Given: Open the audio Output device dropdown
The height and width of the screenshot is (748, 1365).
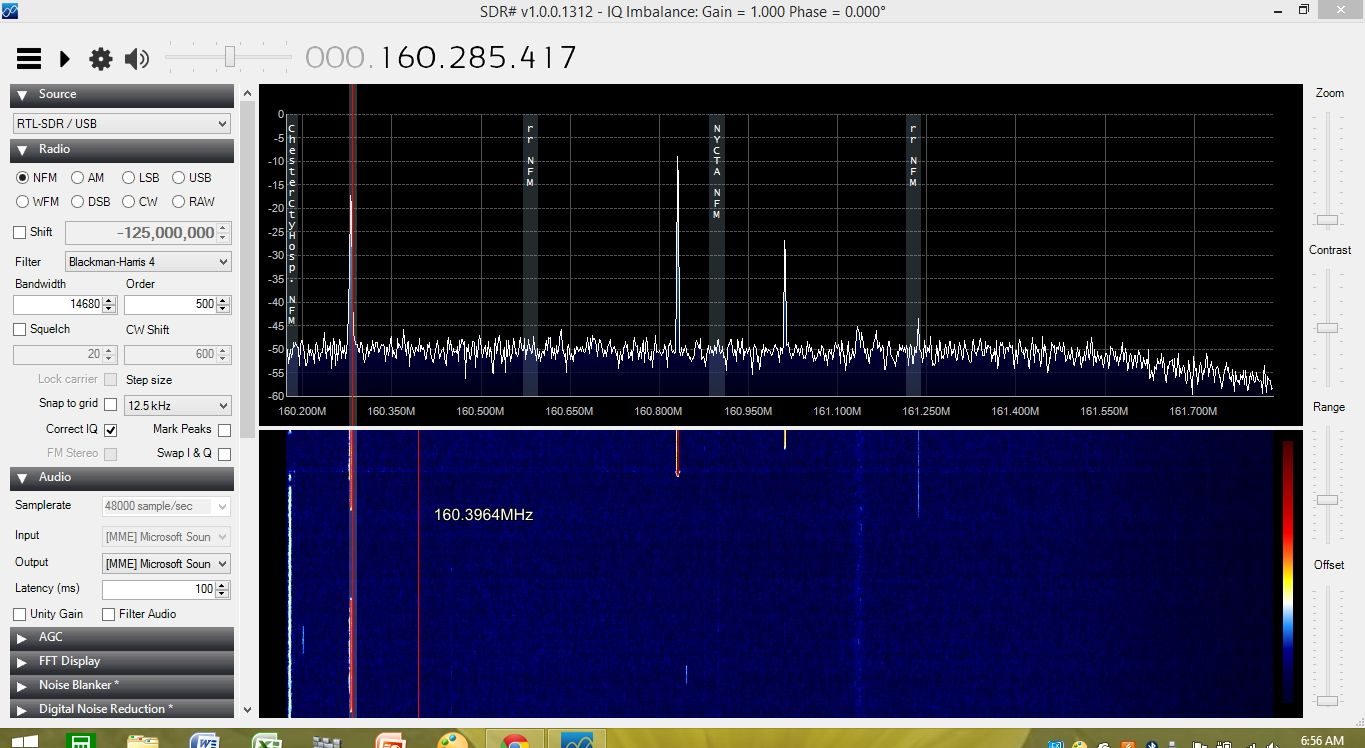Looking at the screenshot, I should 166,564.
